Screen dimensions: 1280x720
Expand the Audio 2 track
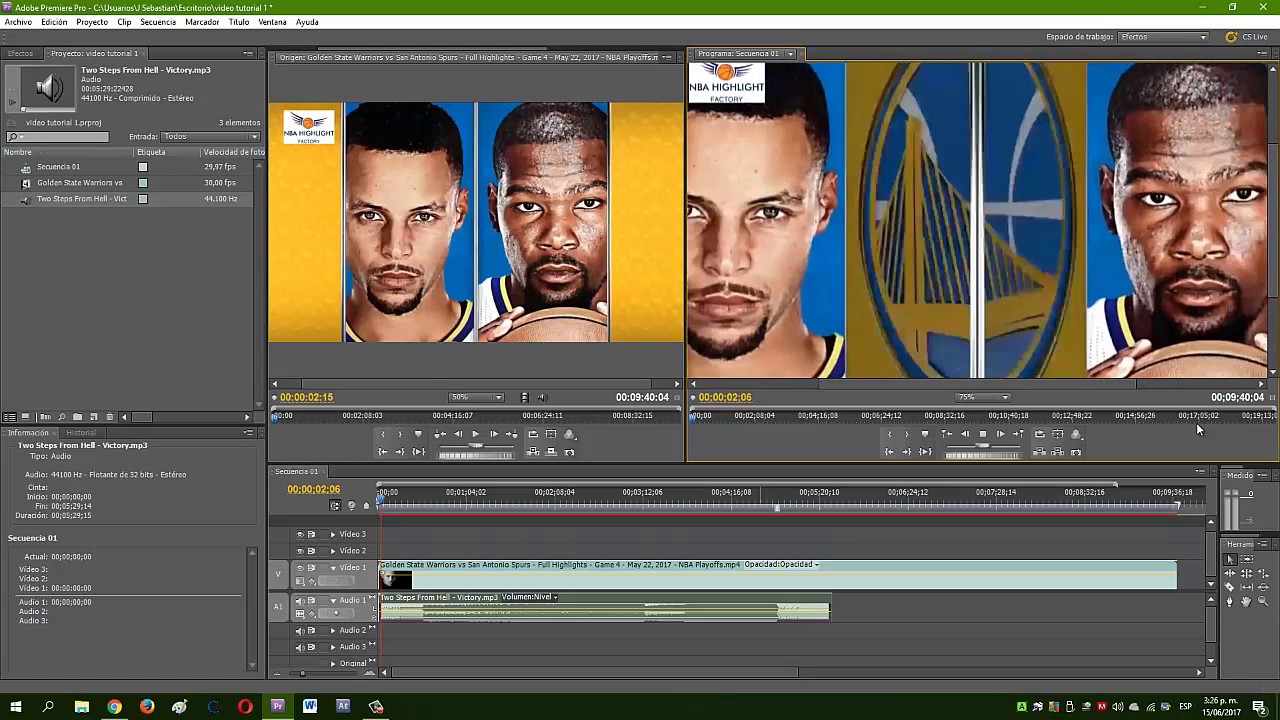[333, 630]
